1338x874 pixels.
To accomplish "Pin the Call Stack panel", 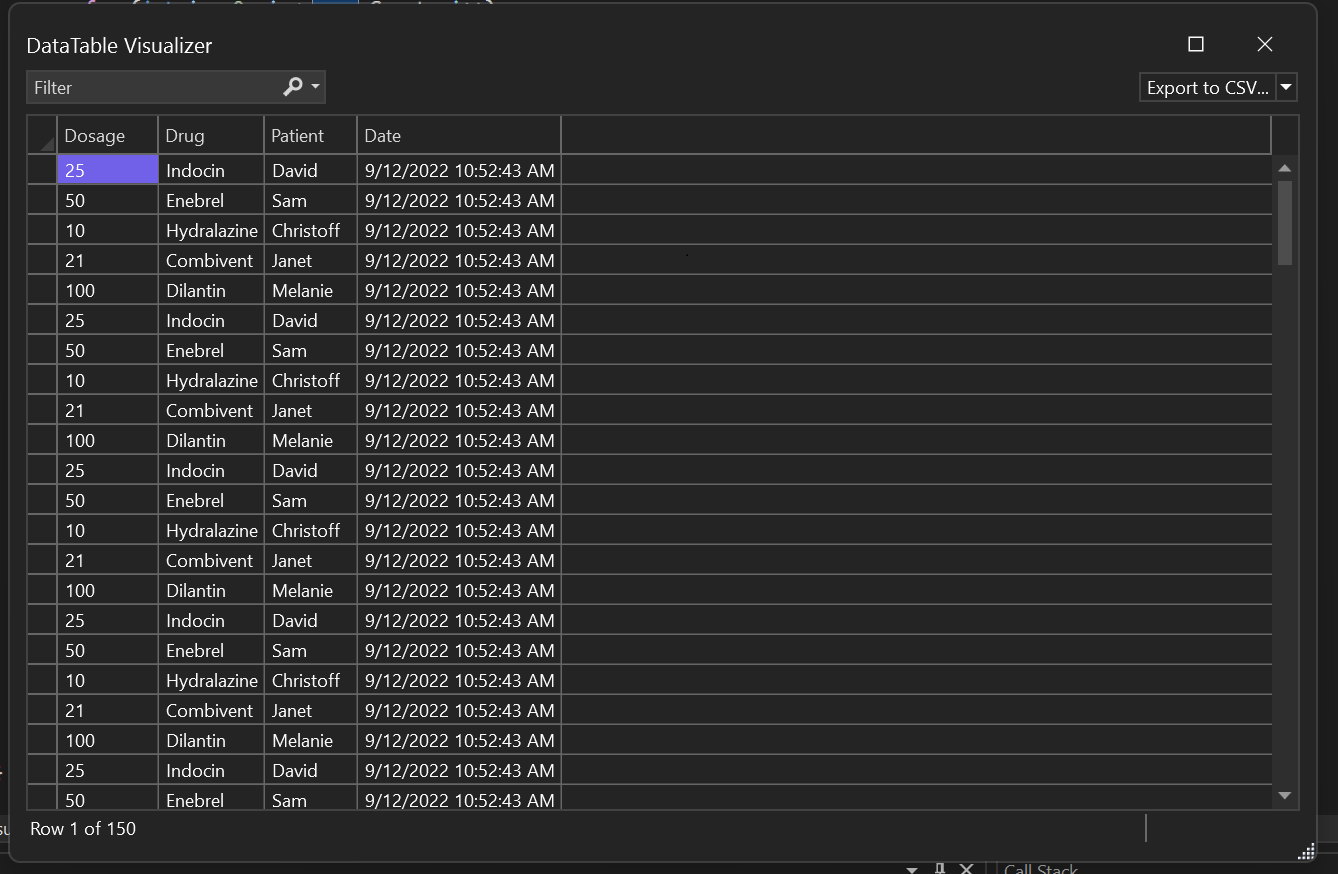I will pyautogui.click(x=939, y=868).
